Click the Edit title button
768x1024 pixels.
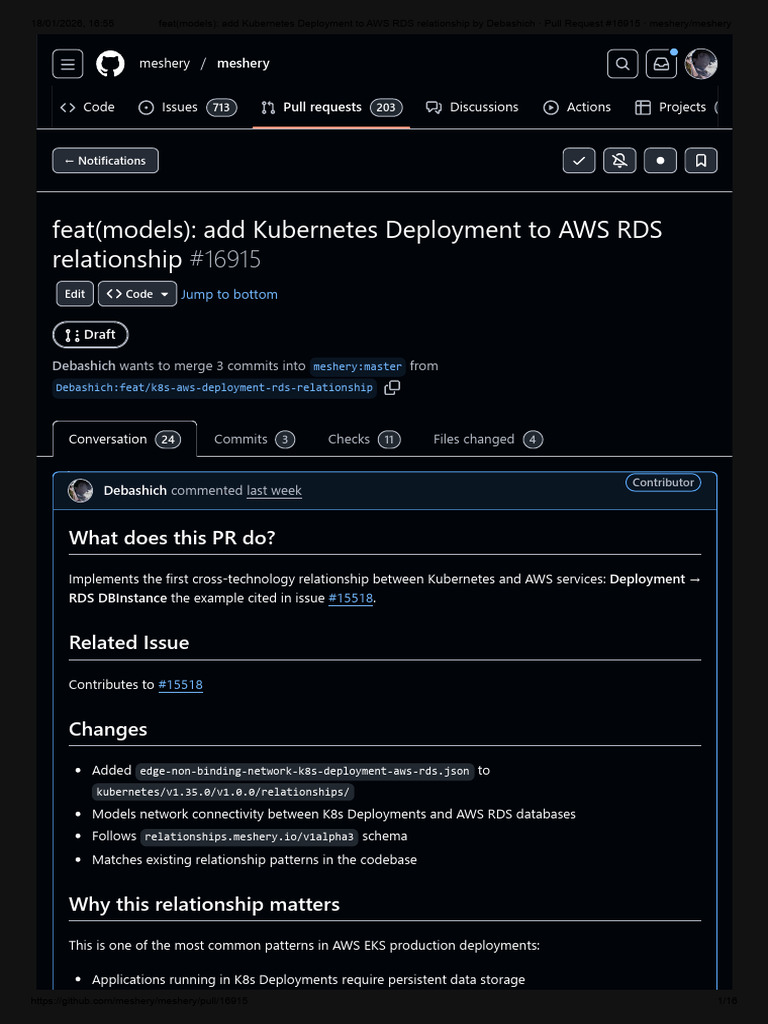[x=75, y=294]
